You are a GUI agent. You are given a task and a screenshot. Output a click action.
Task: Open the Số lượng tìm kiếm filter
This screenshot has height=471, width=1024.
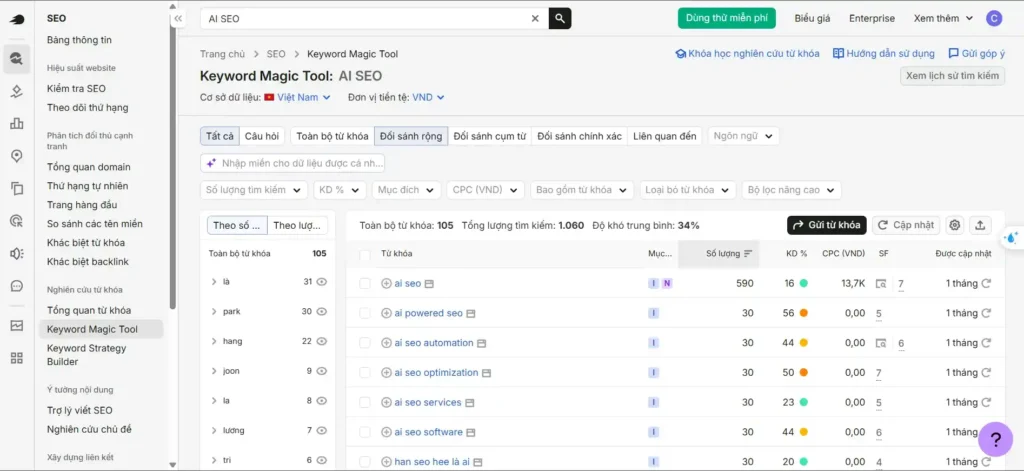click(x=253, y=190)
